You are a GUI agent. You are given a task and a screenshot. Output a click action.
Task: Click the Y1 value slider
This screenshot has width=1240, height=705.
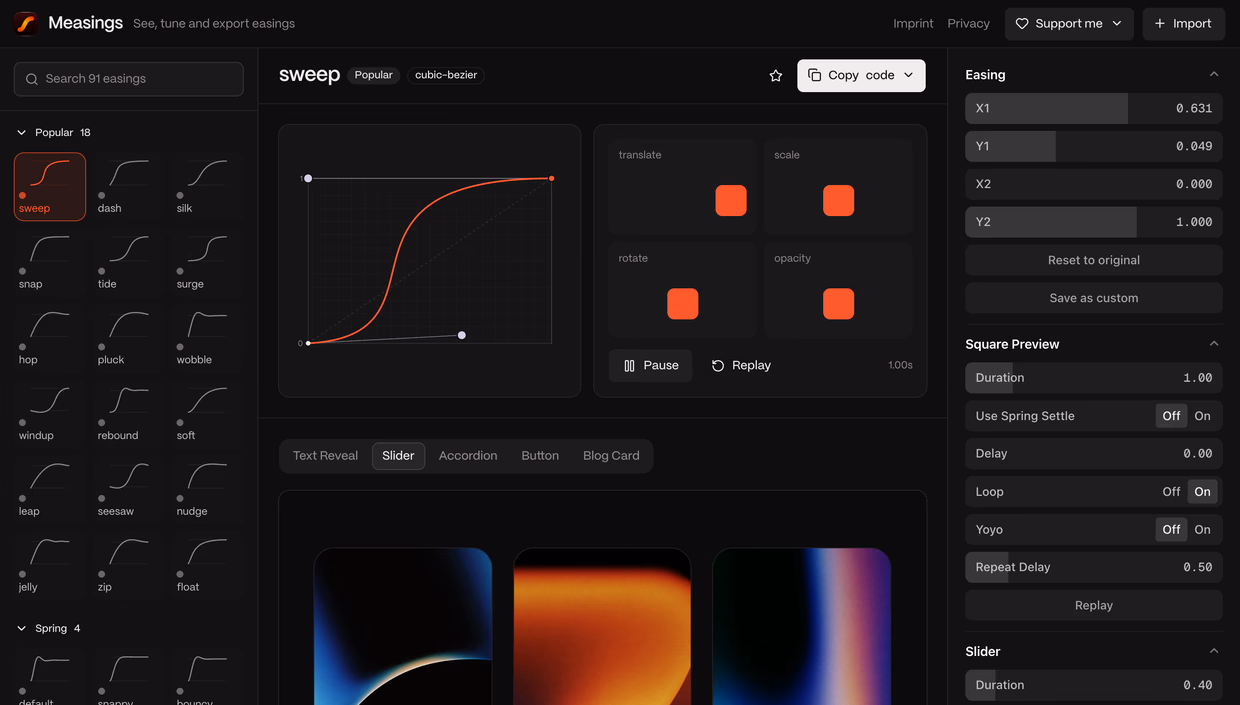[1093, 146]
